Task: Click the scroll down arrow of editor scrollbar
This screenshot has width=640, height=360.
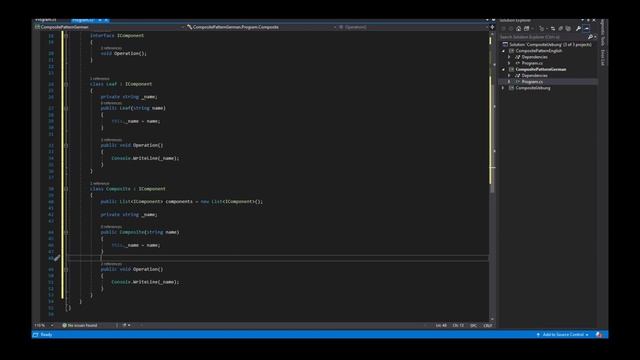Action: click(x=492, y=319)
